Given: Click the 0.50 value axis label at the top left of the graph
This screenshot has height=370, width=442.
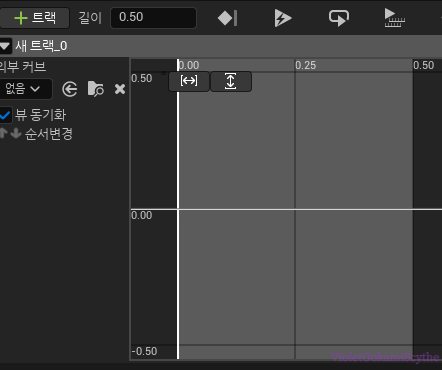Looking at the screenshot, I should tap(142, 79).
